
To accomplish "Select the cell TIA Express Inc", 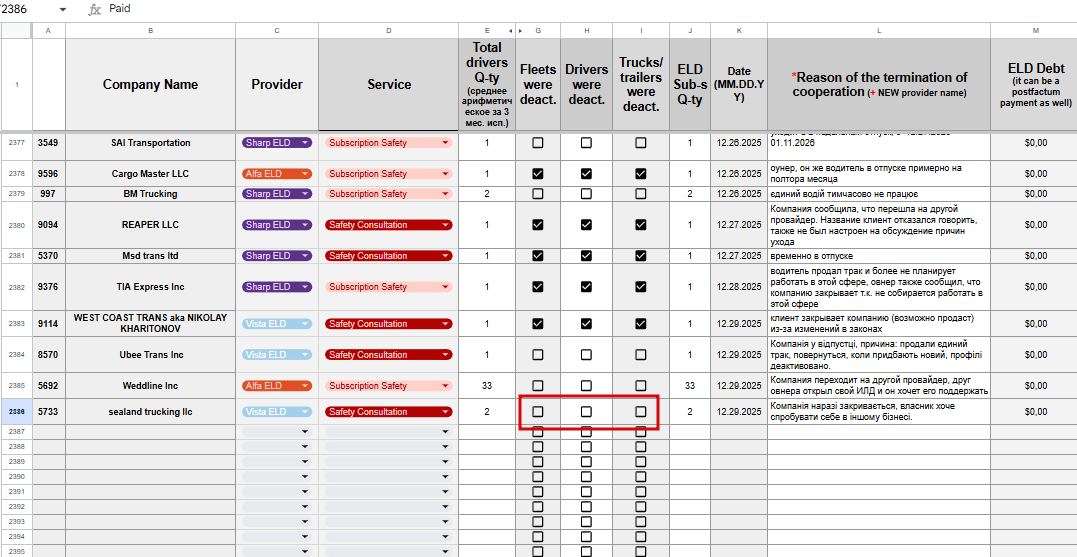I will pyautogui.click(x=150, y=286).
